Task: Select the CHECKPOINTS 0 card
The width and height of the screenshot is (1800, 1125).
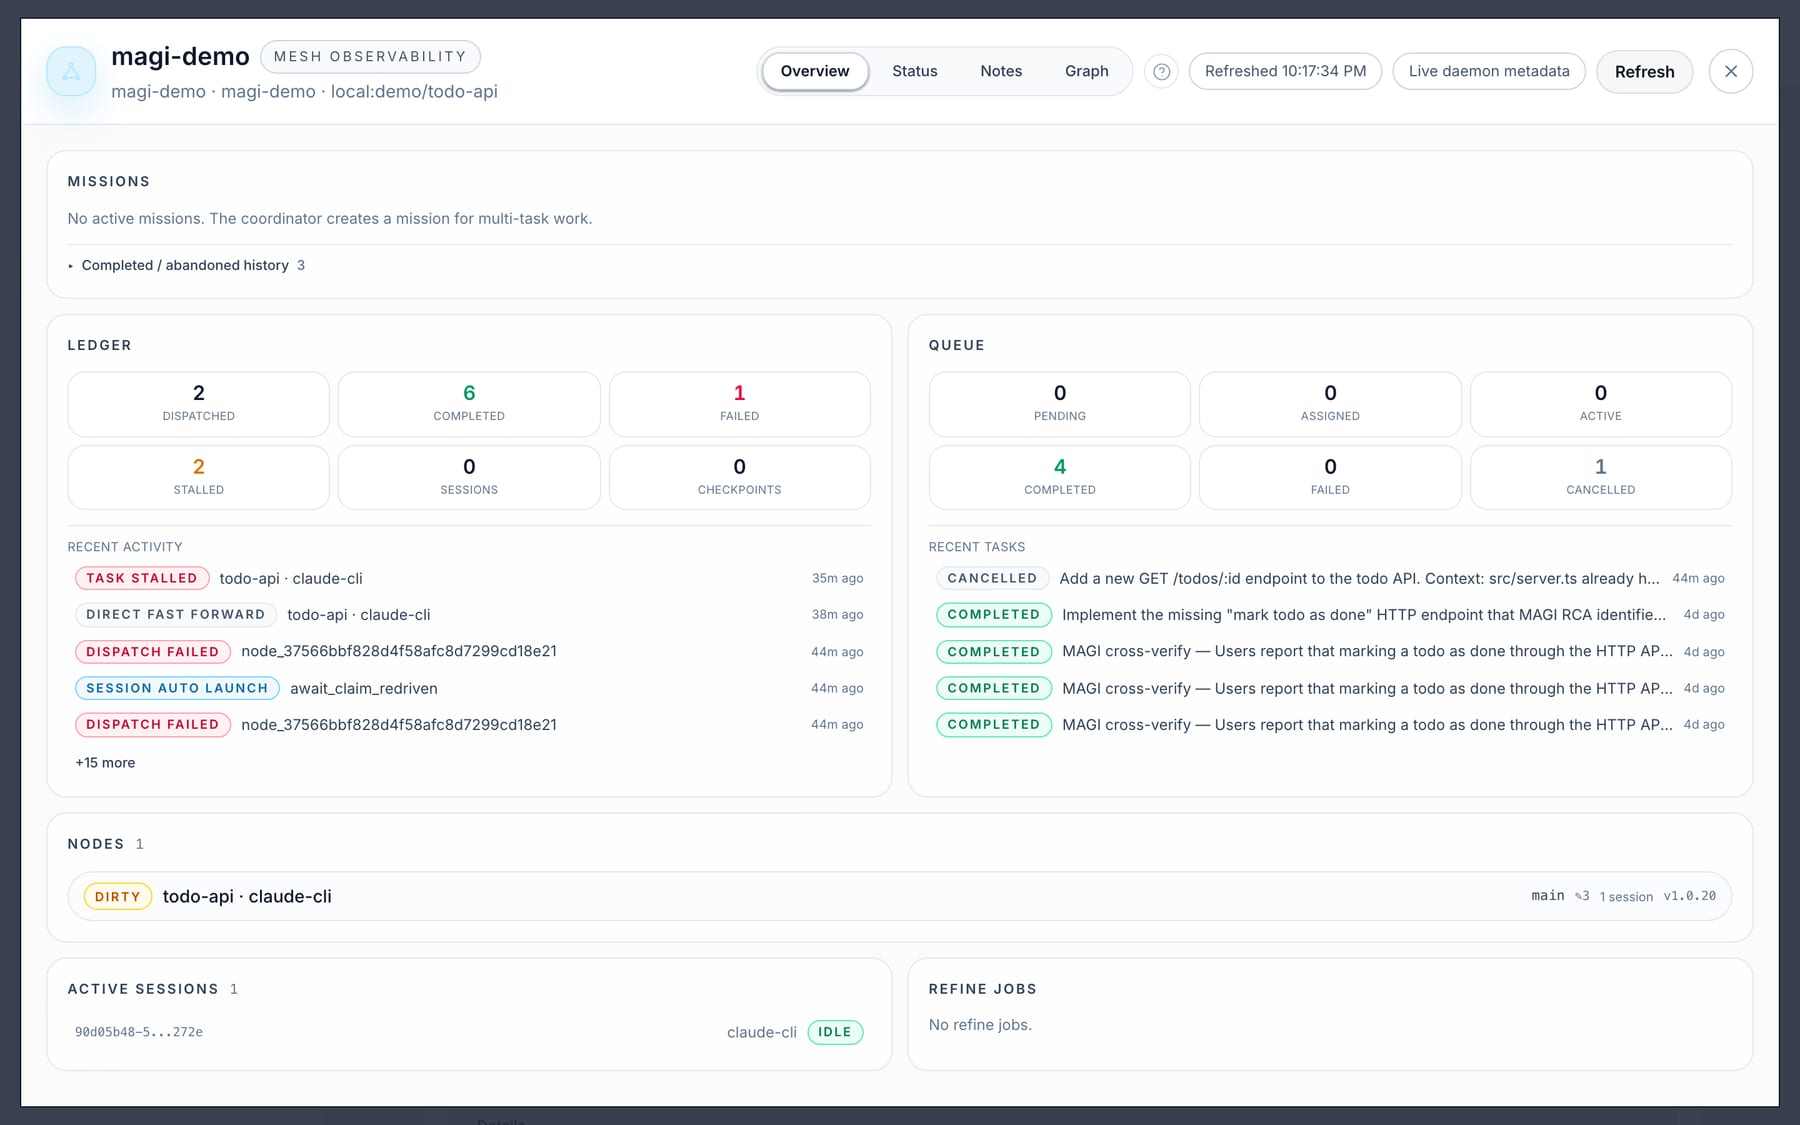Action: (x=740, y=477)
